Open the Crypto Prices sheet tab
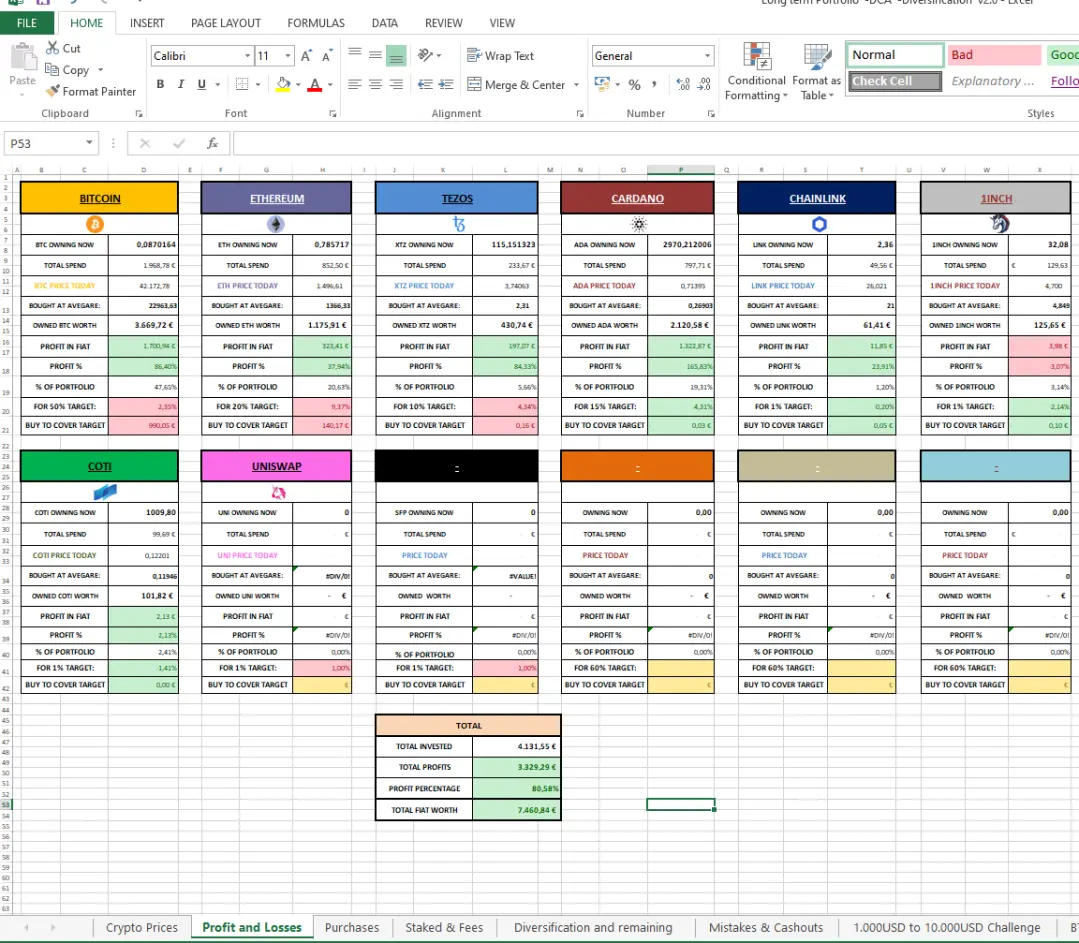Image resolution: width=1079 pixels, height=943 pixels. tap(142, 927)
